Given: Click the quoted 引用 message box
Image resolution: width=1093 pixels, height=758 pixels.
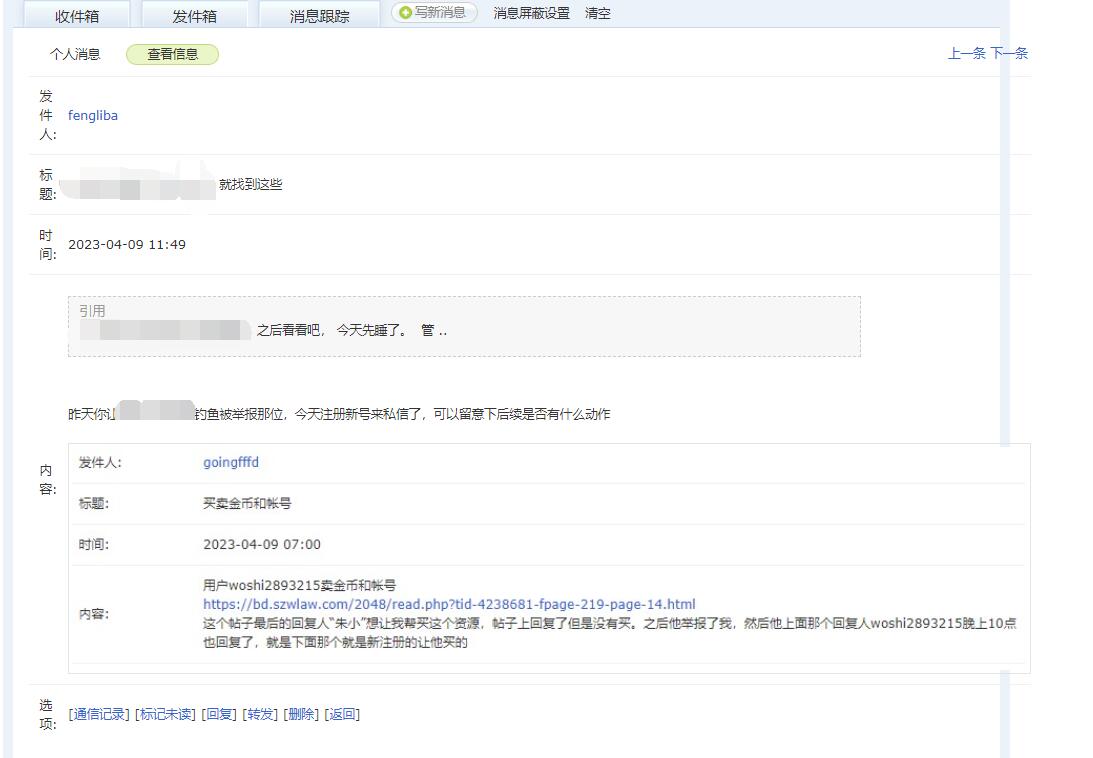Looking at the screenshot, I should pyautogui.click(x=464, y=326).
